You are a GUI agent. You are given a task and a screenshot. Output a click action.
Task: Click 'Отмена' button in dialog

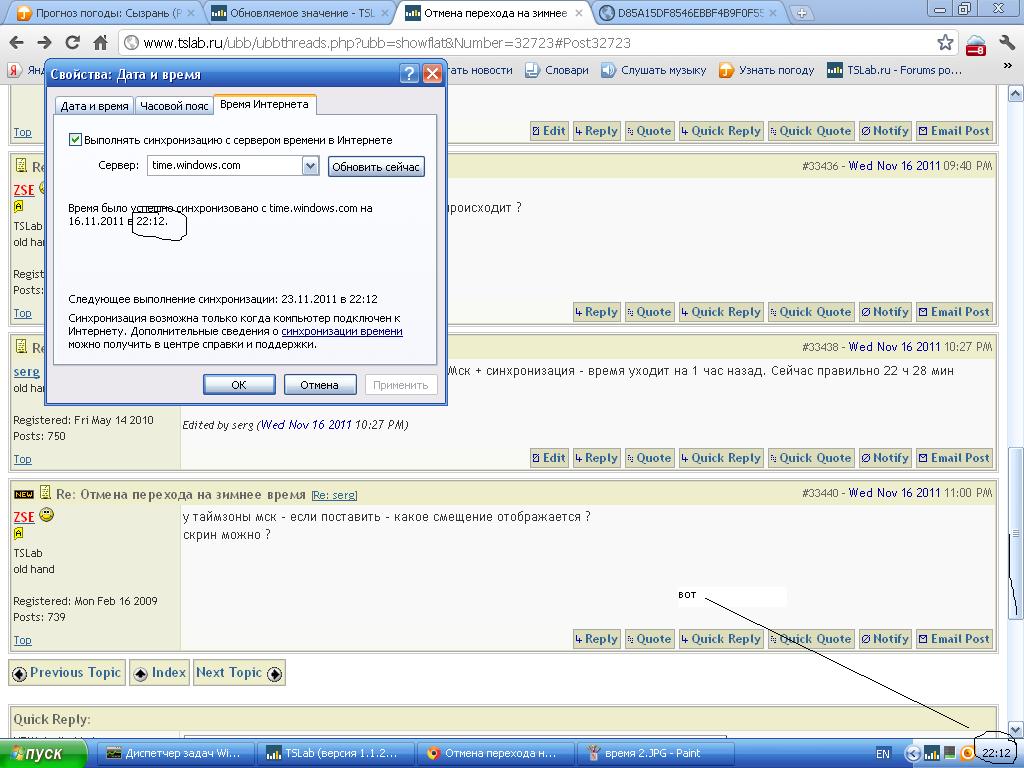pos(319,385)
